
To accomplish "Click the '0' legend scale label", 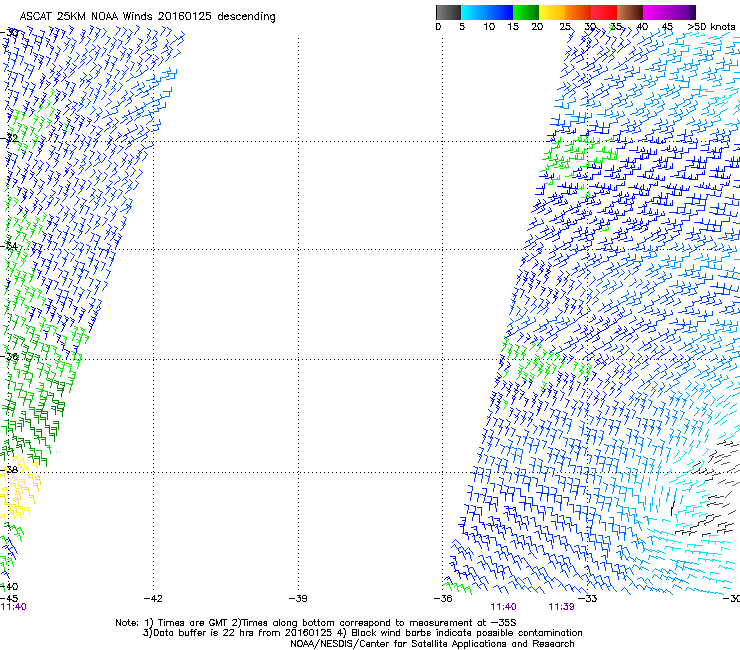I will click(438, 27).
